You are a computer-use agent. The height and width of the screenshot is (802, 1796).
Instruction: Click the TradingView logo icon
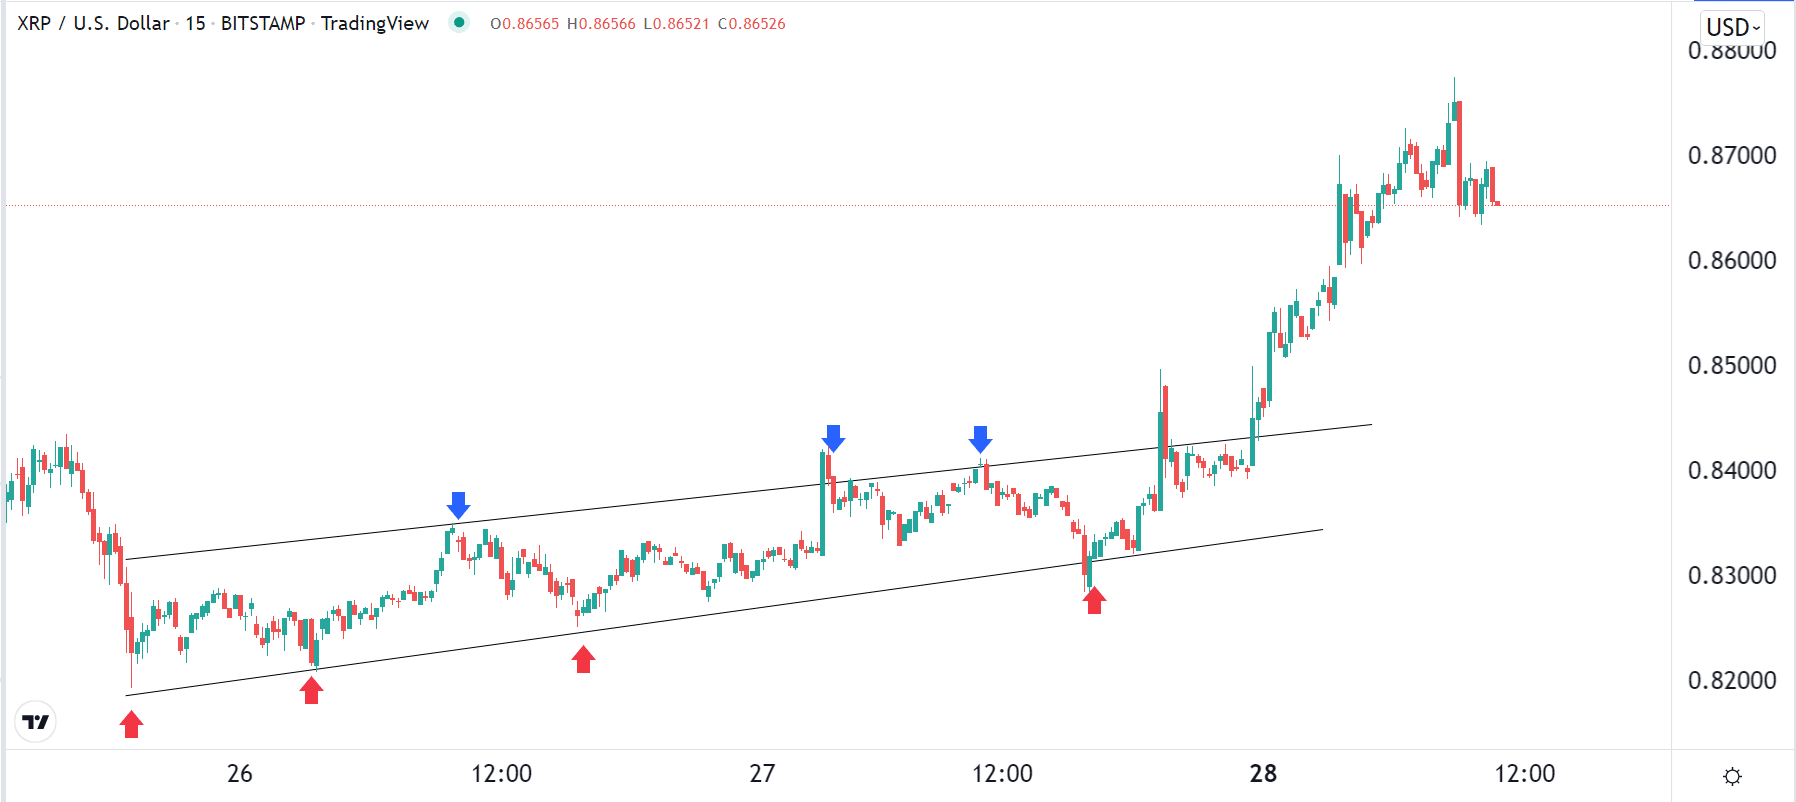(36, 721)
